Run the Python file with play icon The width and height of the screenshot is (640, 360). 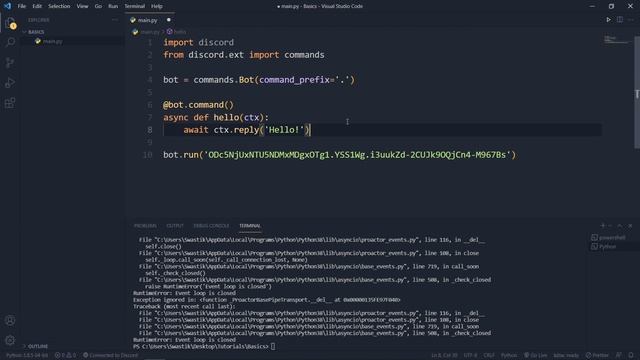coord(608,20)
